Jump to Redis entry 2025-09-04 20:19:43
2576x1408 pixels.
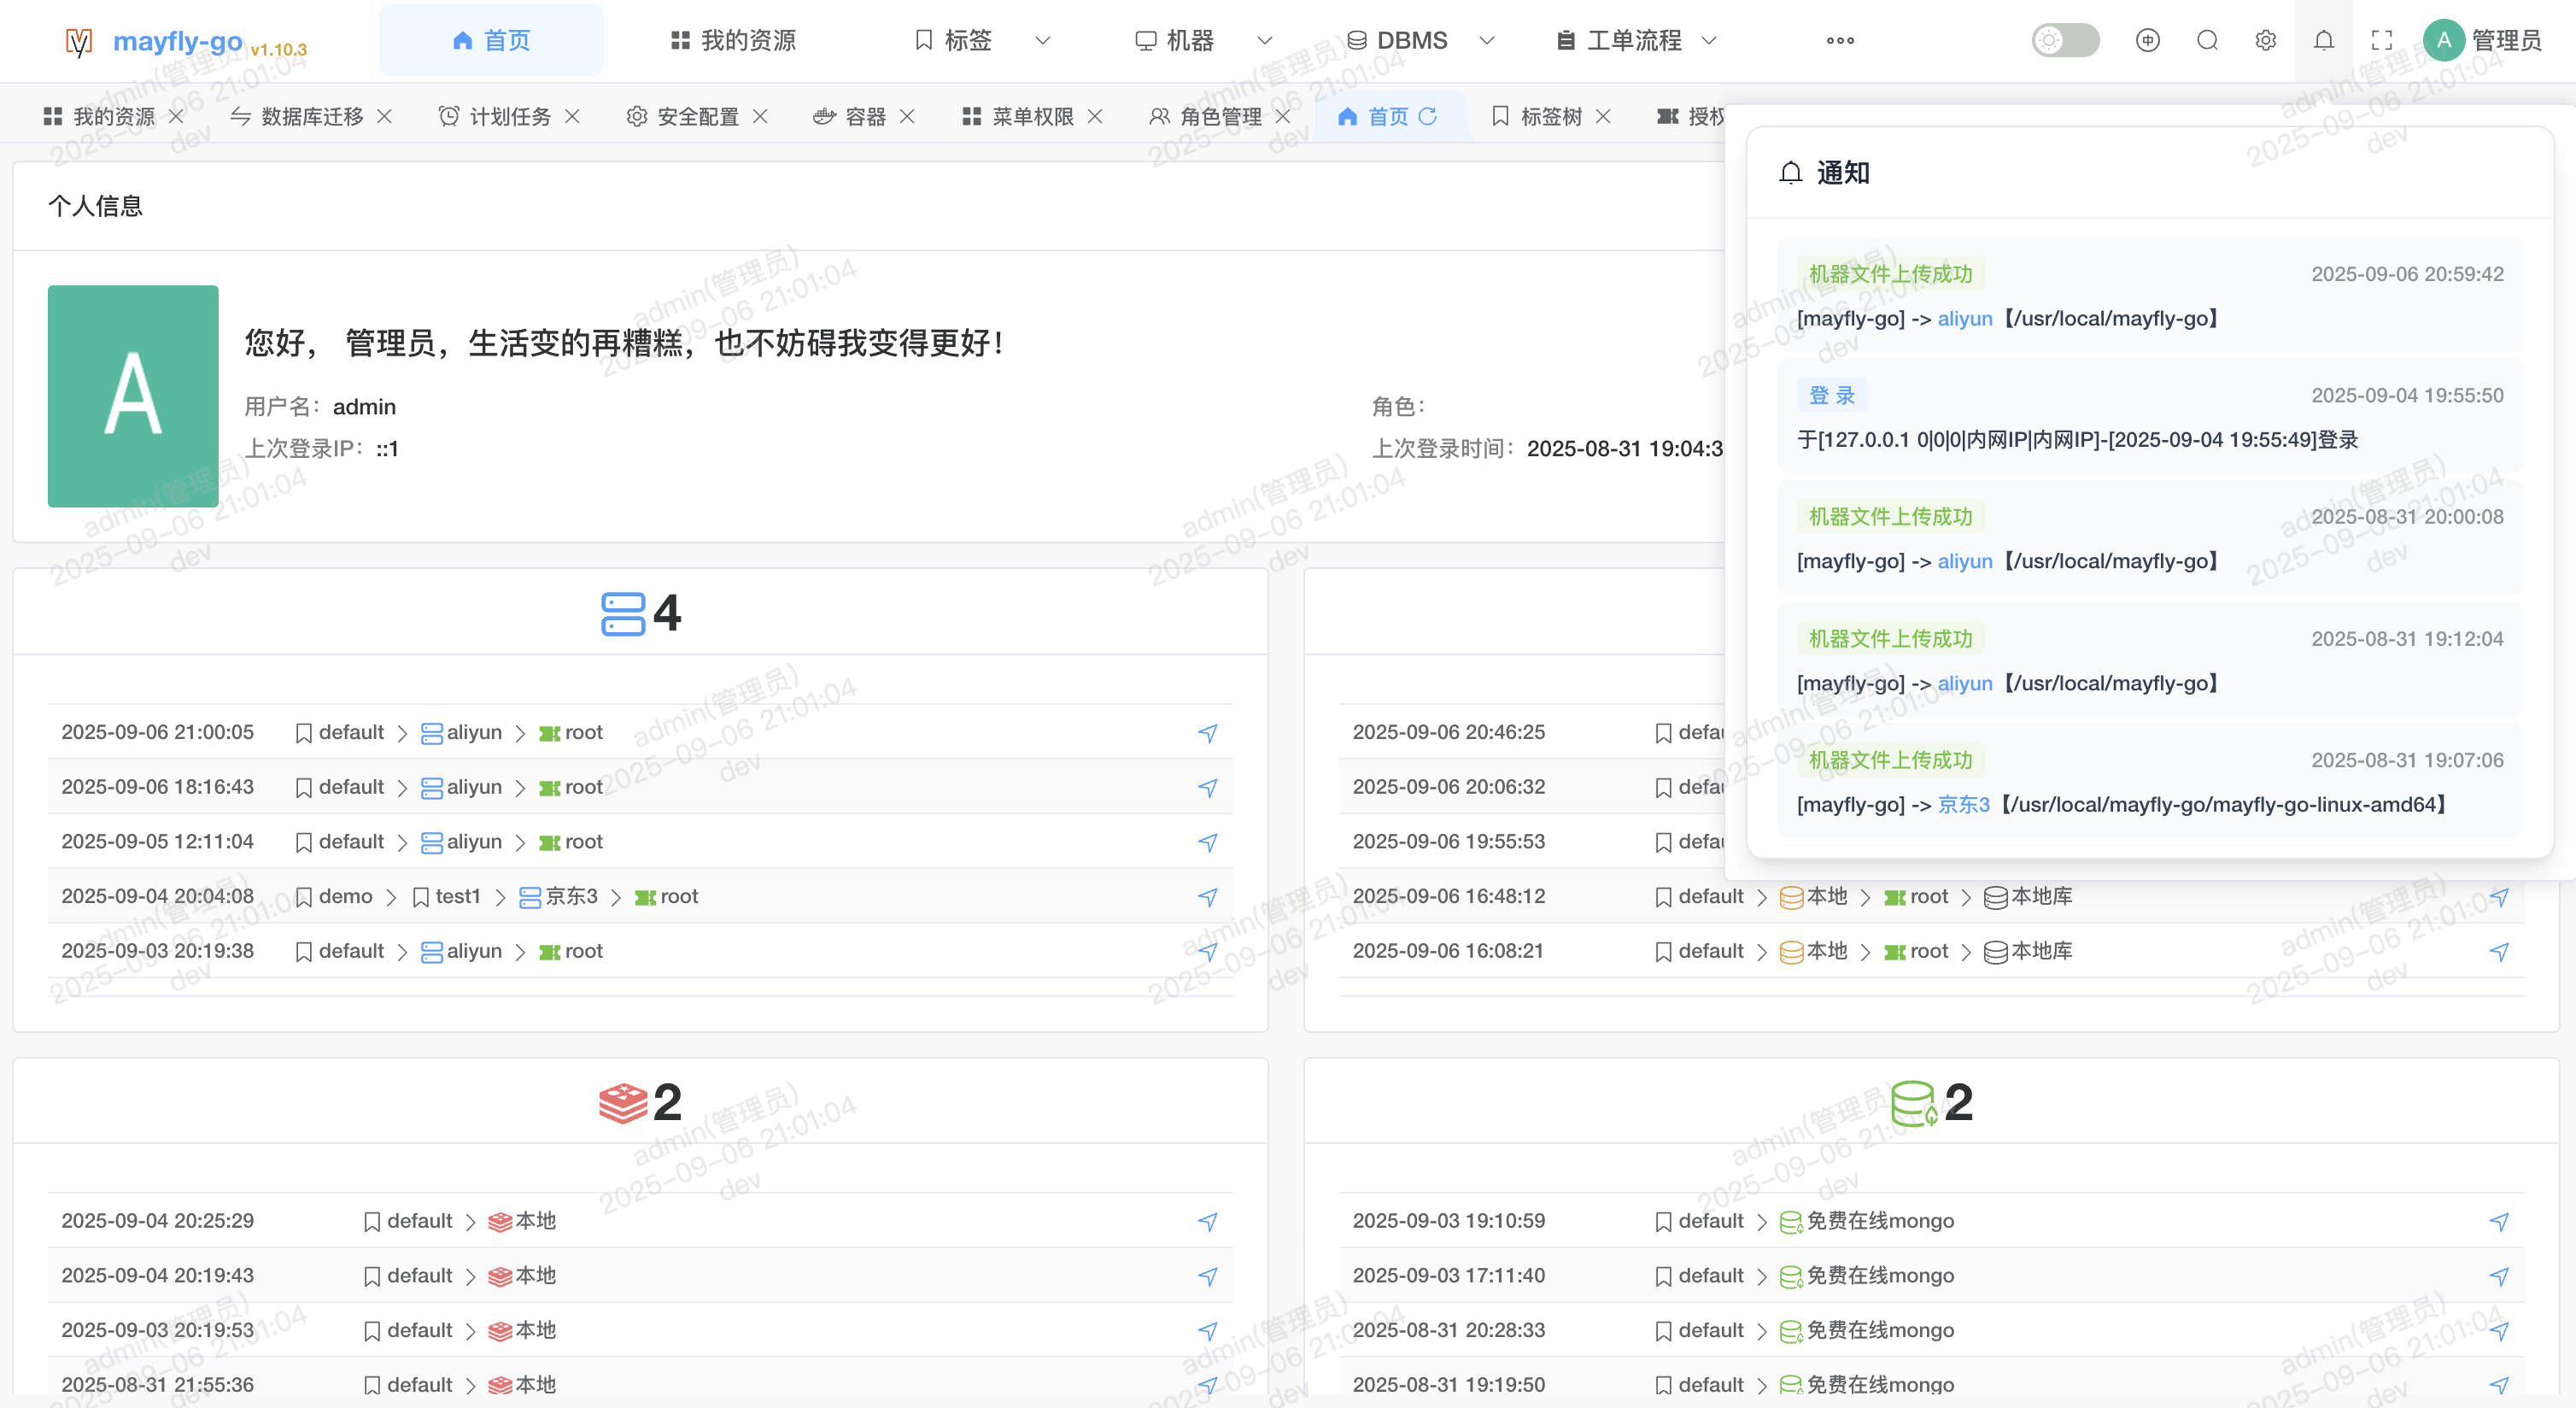pyautogui.click(x=1207, y=1276)
